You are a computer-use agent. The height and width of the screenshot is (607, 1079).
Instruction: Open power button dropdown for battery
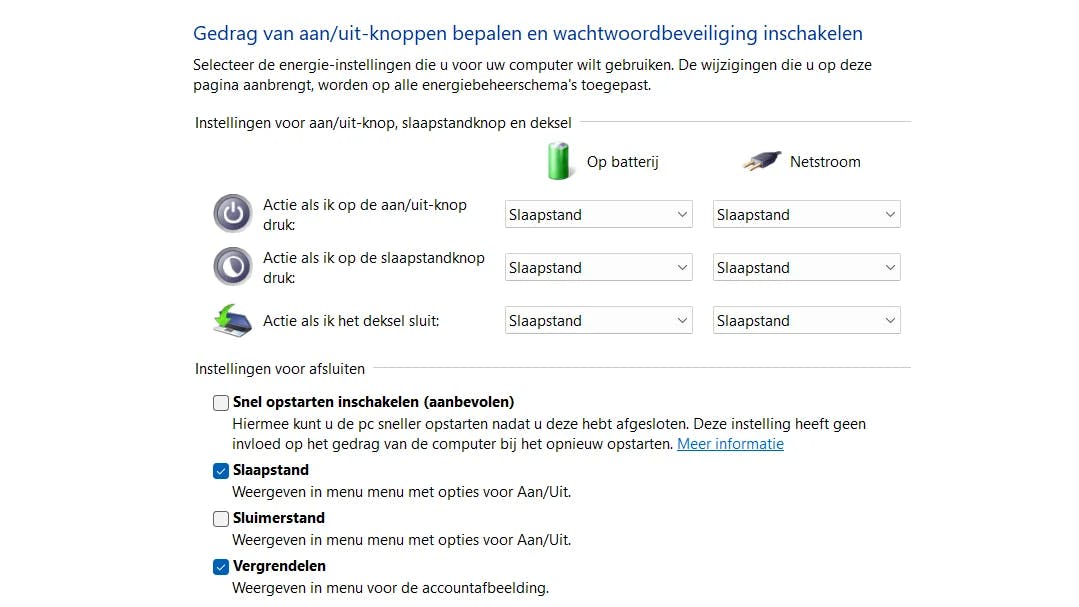point(598,215)
